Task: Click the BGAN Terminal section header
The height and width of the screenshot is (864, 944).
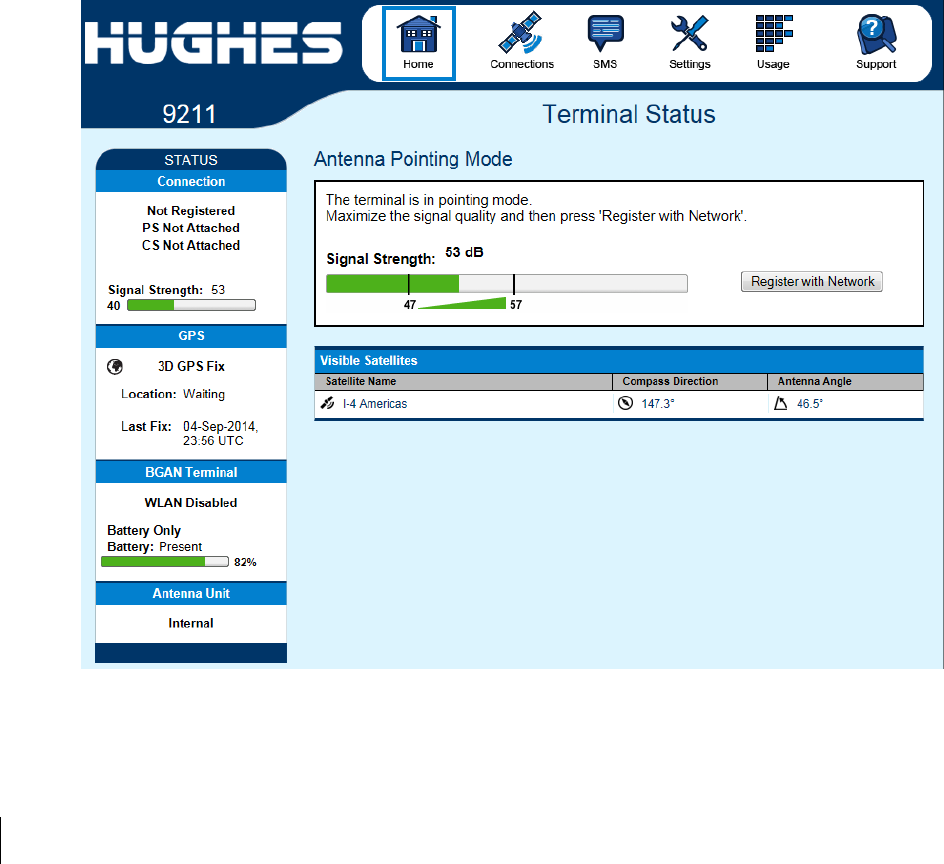Action: [x=191, y=472]
